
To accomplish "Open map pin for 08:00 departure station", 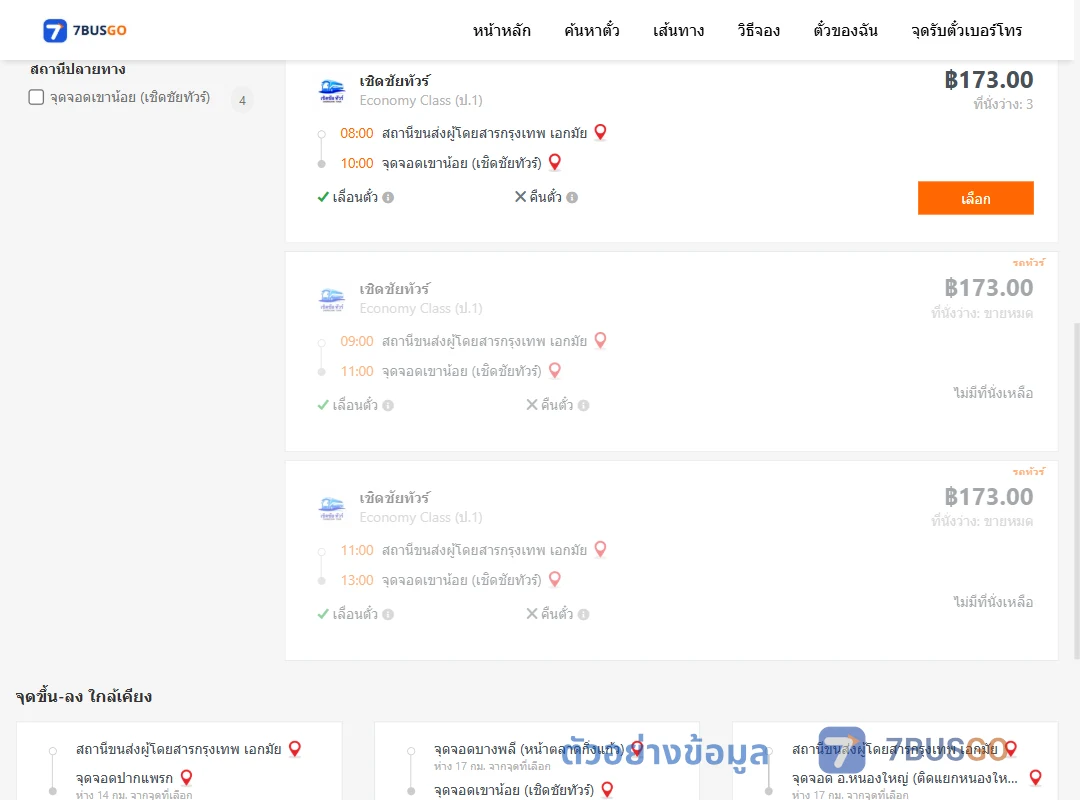I will (x=601, y=132).
